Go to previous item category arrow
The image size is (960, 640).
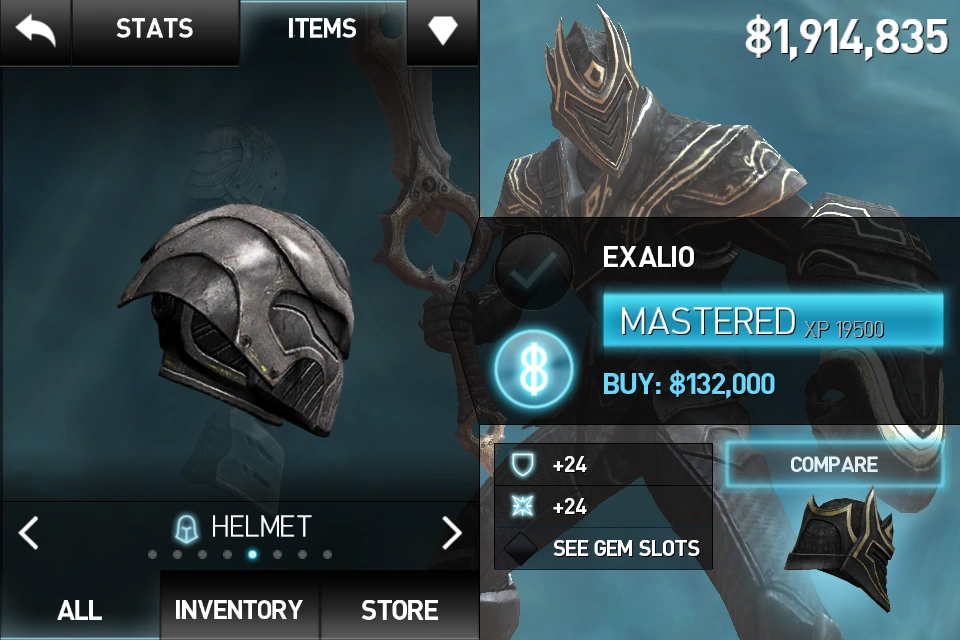pos(28,532)
